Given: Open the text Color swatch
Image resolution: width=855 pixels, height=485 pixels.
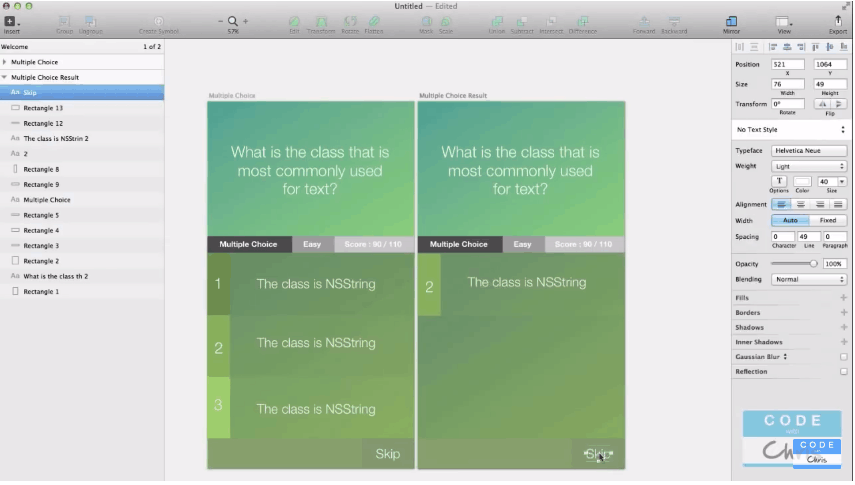Looking at the screenshot, I should [x=802, y=181].
